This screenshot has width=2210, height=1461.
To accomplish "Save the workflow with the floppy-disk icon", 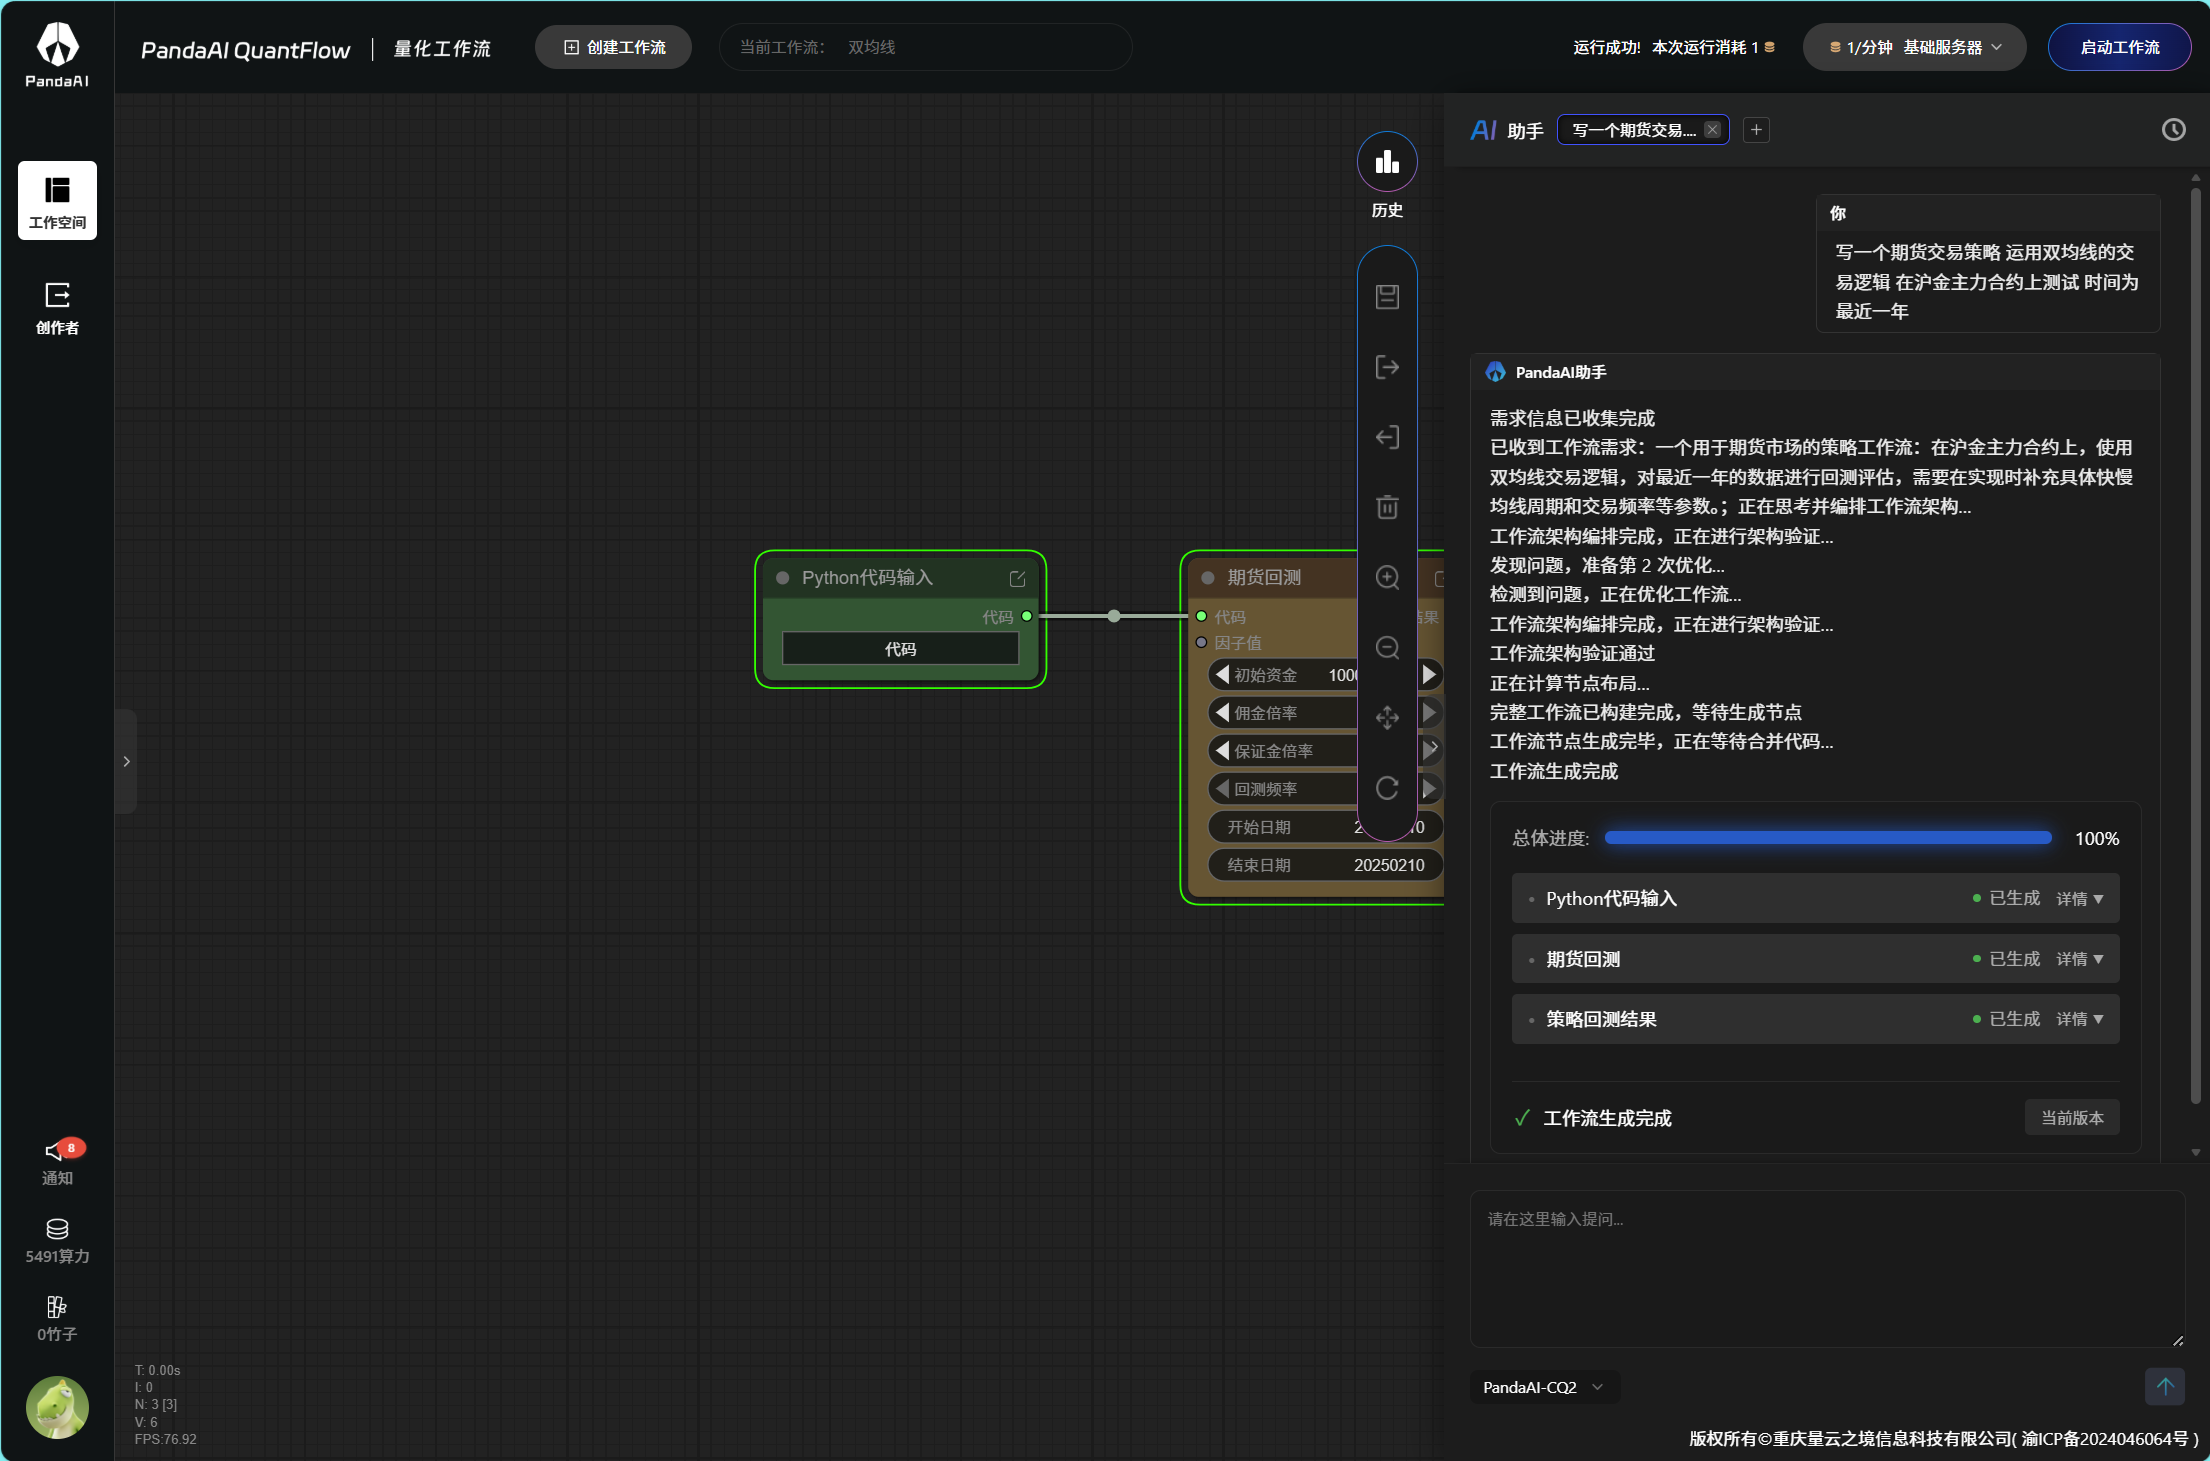I will coord(1387,297).
